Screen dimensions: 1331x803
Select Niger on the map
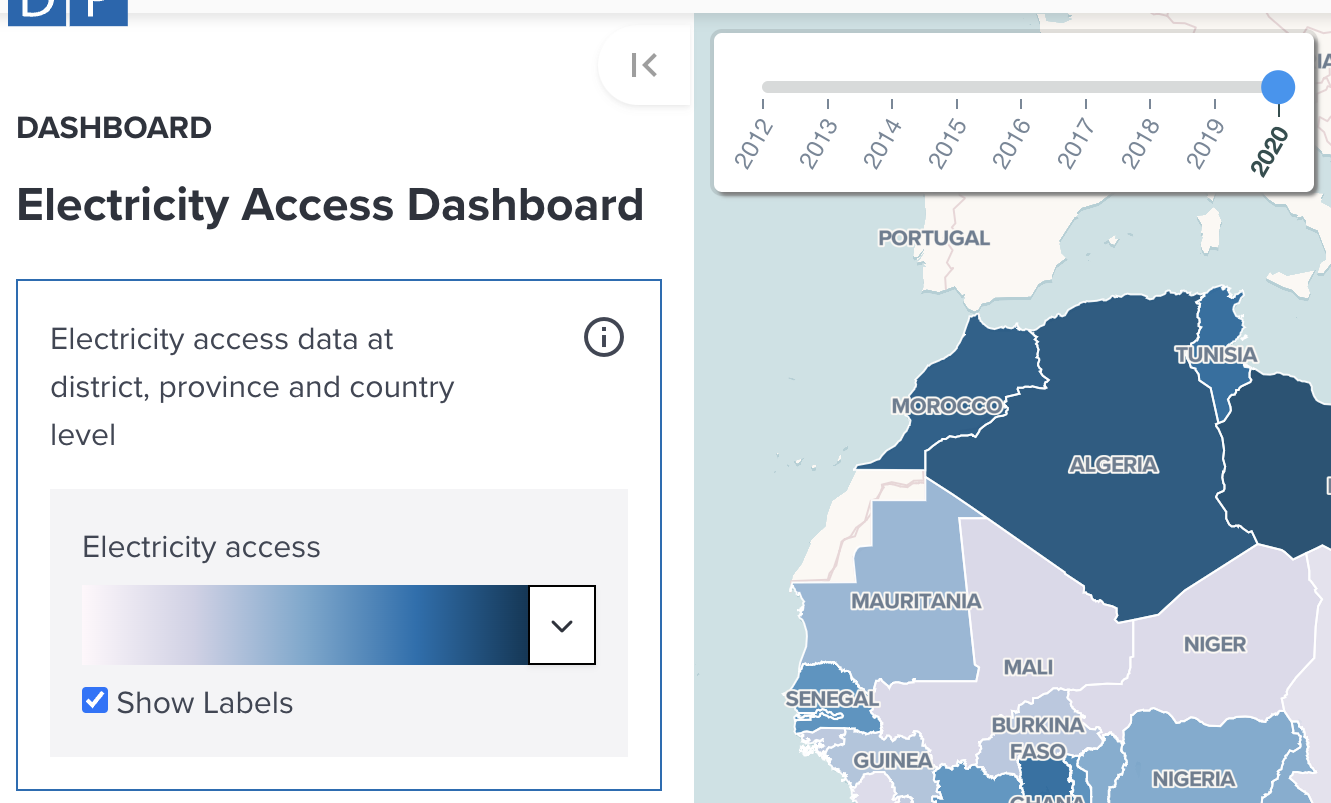pyautogui.click(x=1214, y=645)
